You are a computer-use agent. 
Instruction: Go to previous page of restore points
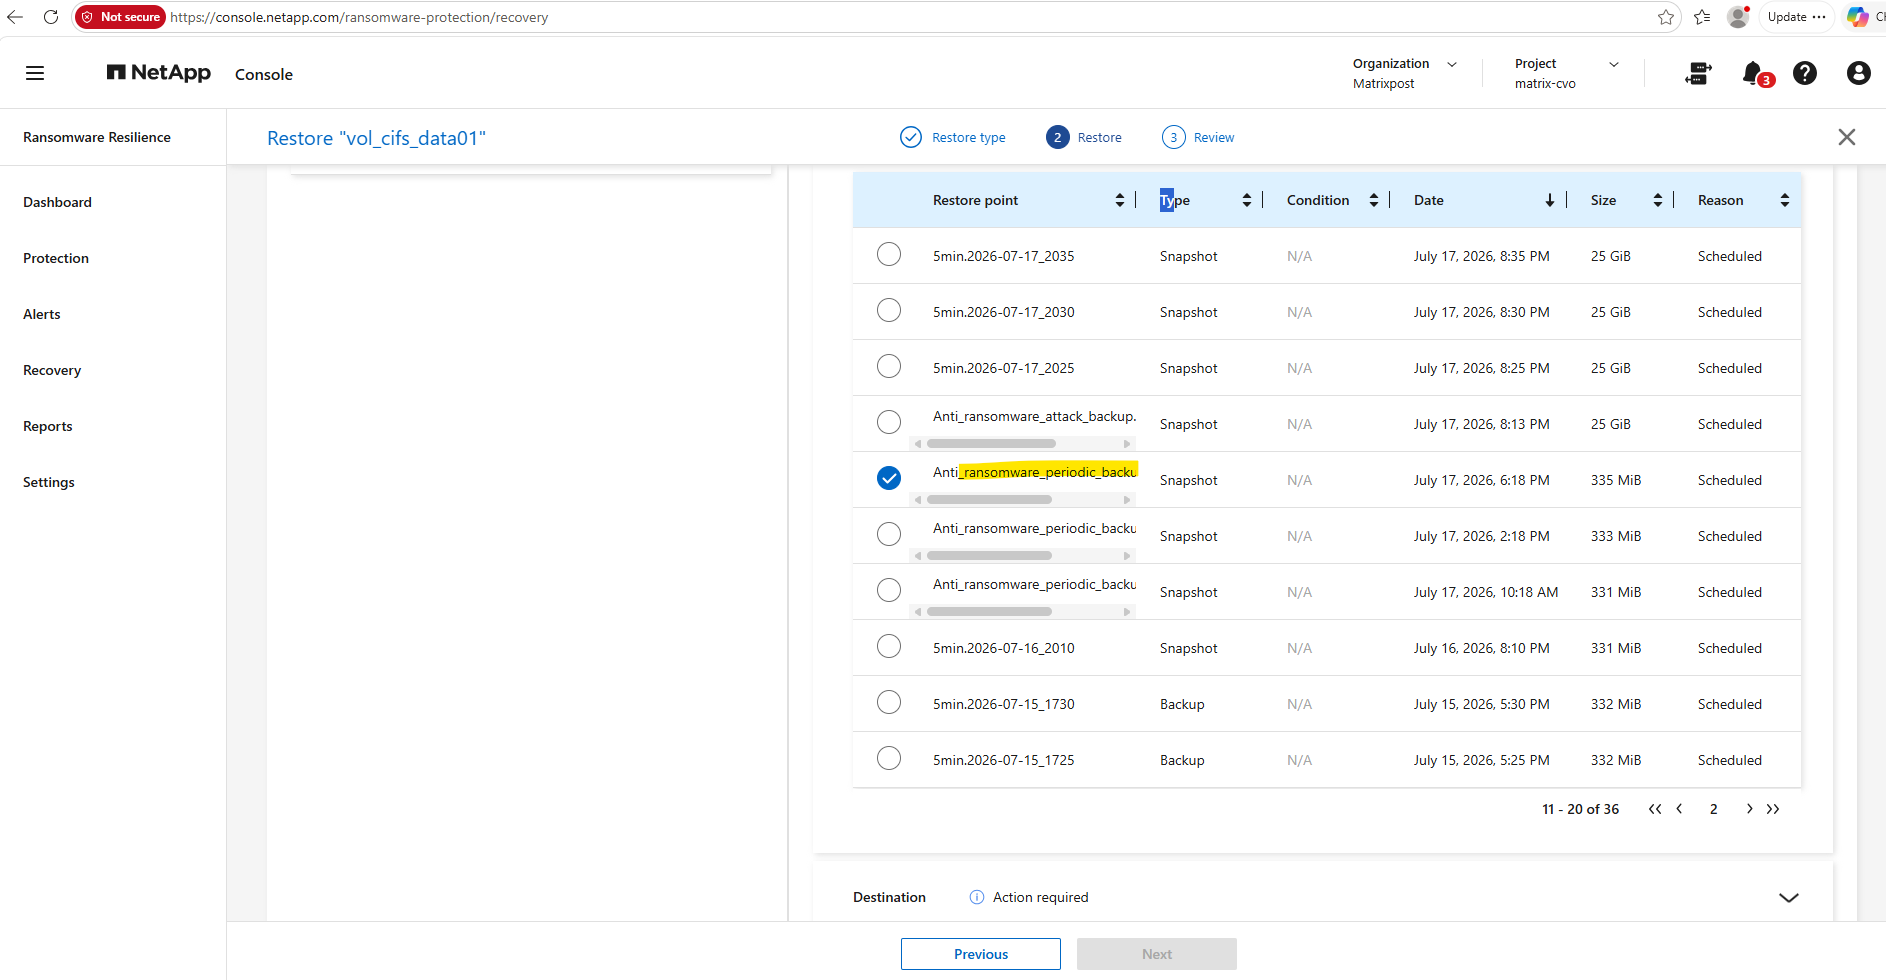click(1680, 809)
